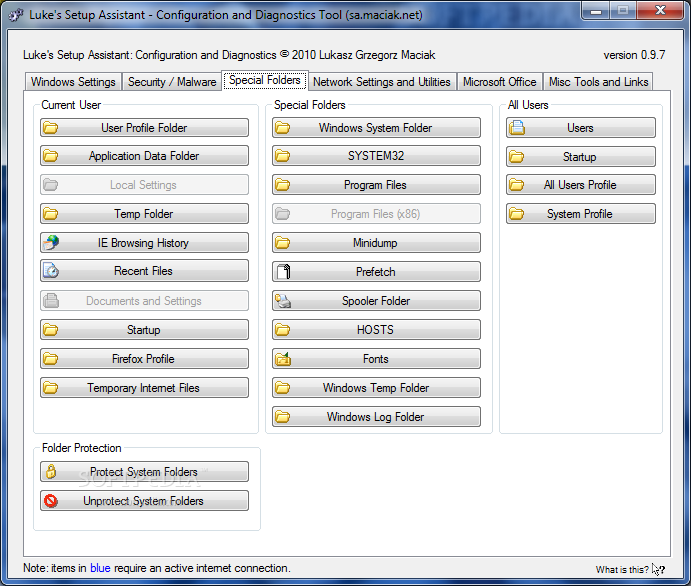Open System Profile folder by its label
691x586 pixels.
pos(580,214)
